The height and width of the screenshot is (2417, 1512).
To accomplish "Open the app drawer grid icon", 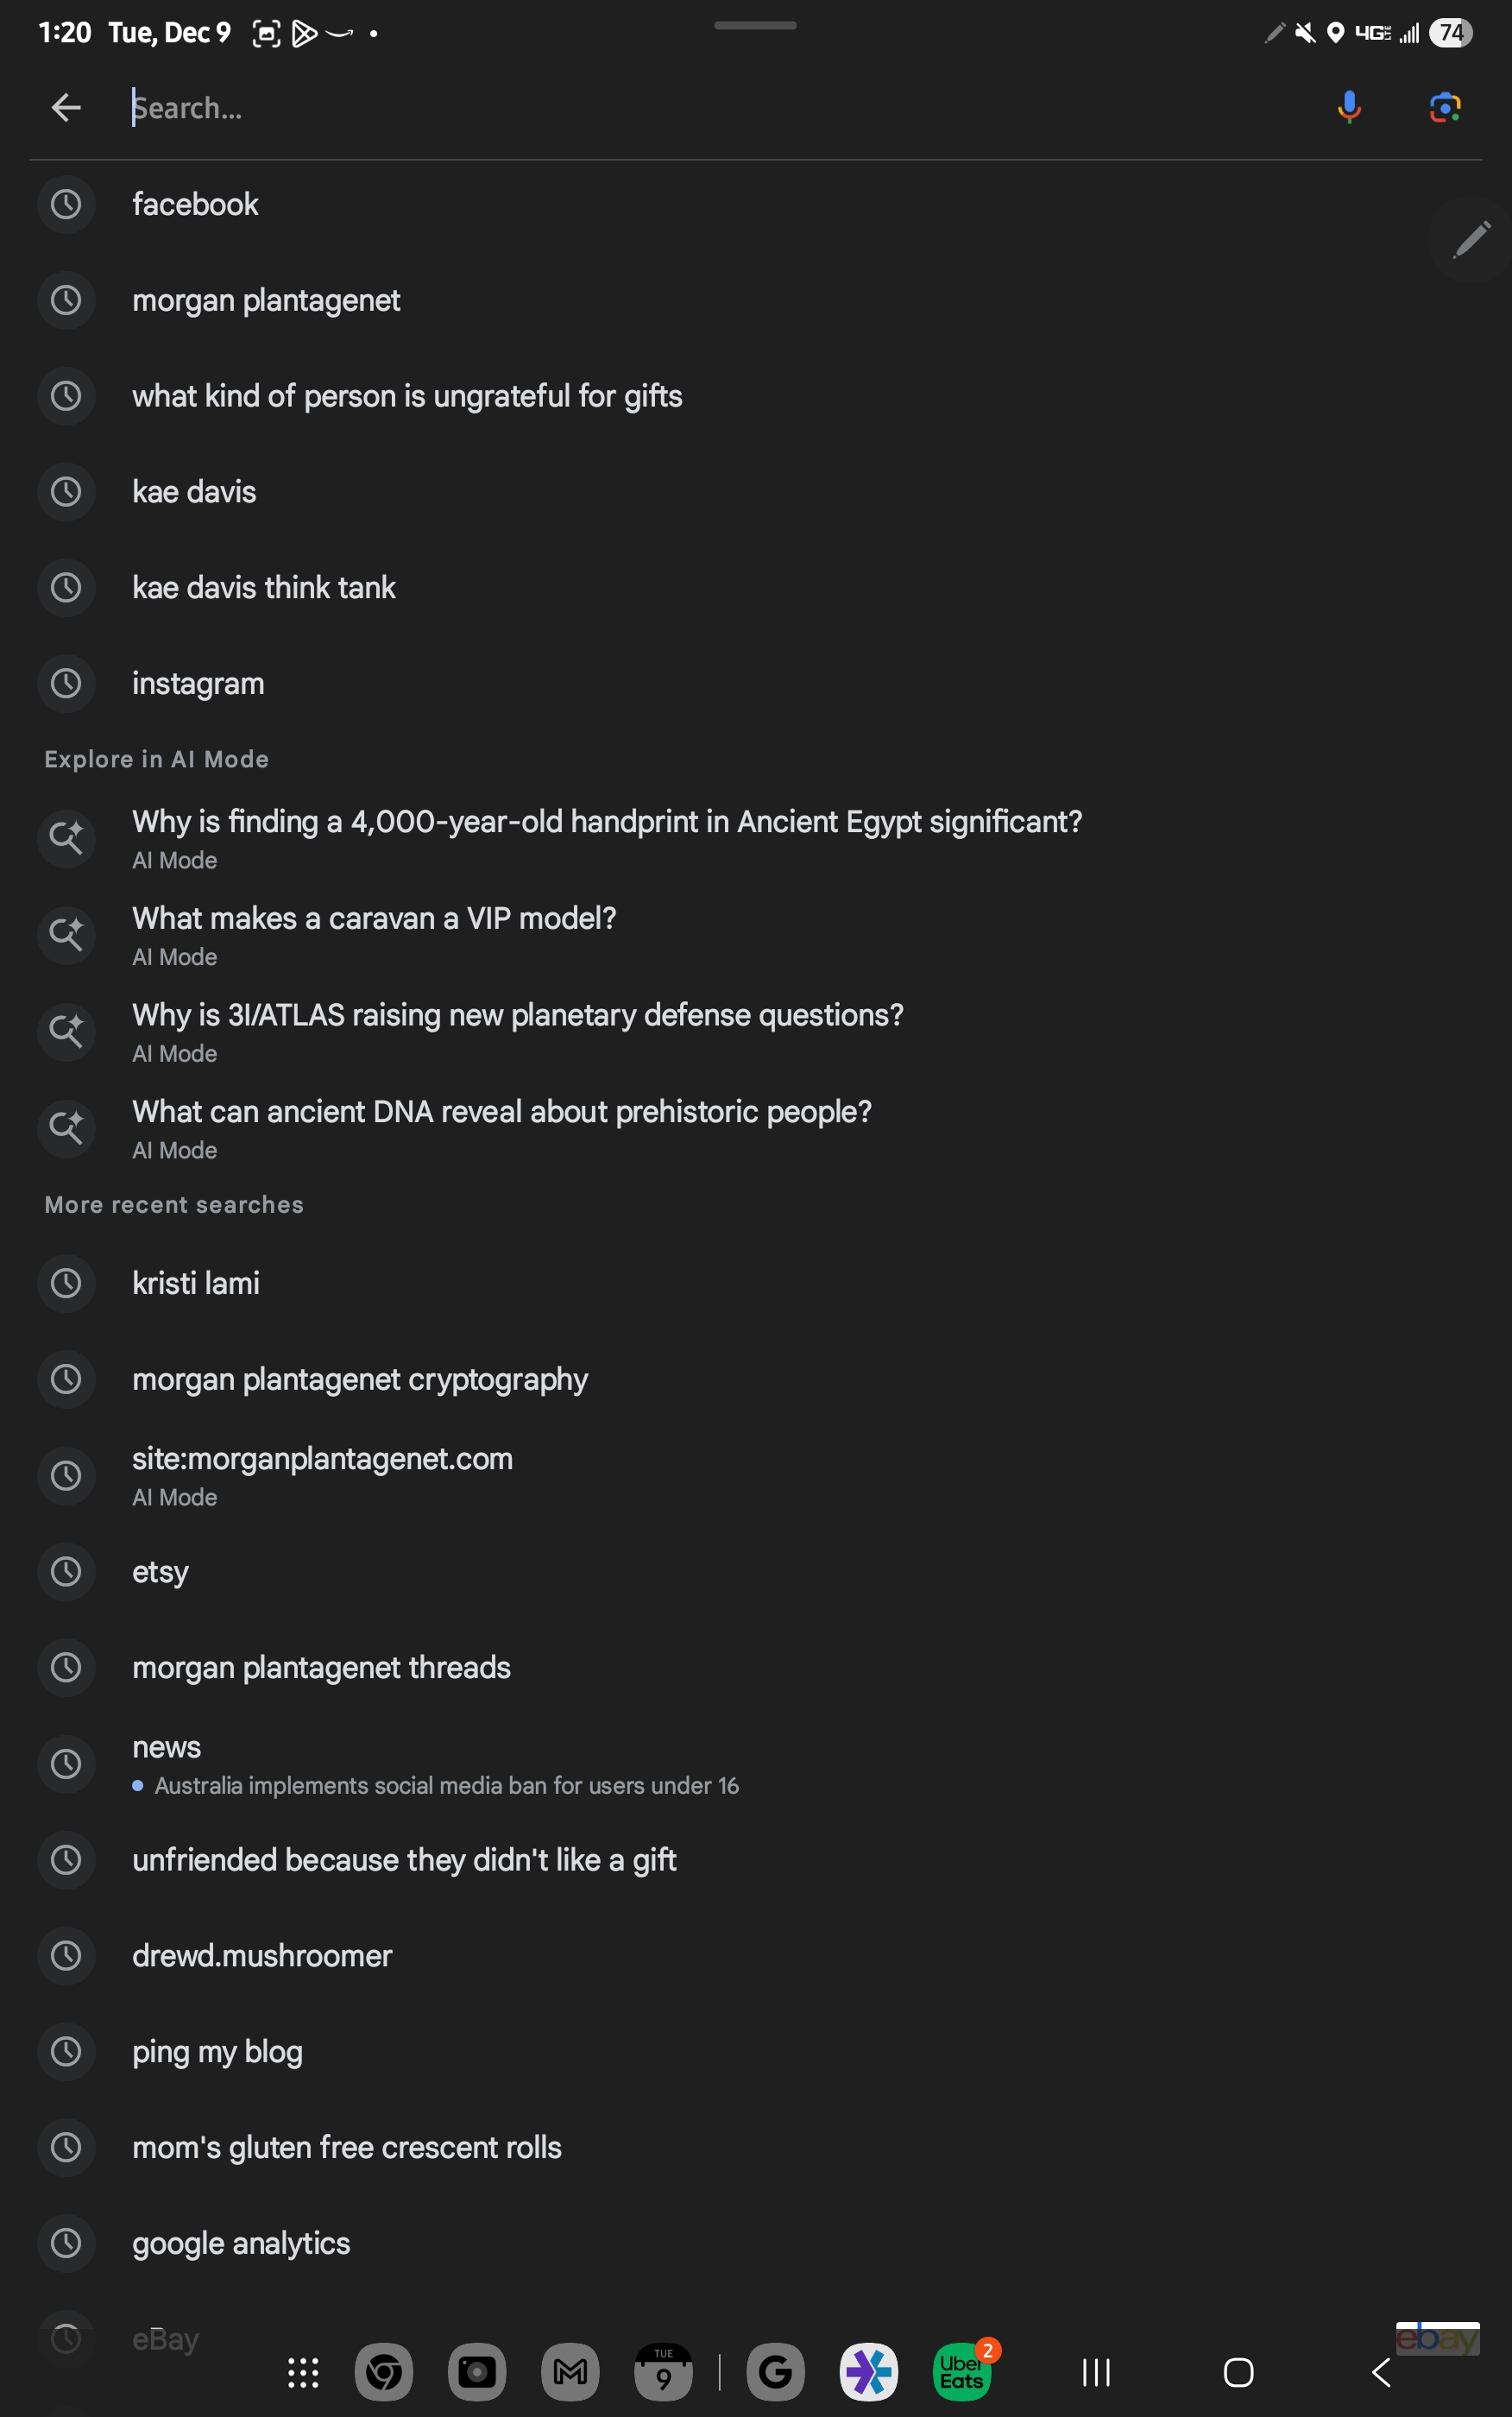I will [x=303, y=2372].
